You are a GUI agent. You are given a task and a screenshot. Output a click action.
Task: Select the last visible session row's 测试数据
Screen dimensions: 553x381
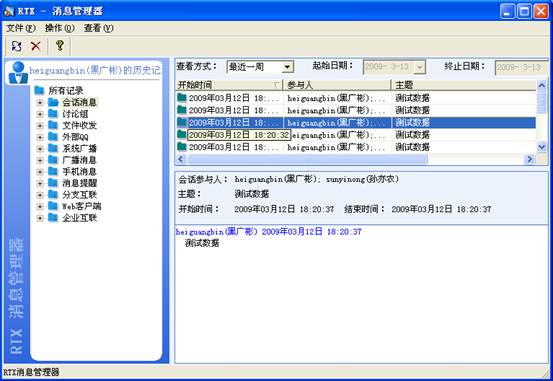click(x=412, y=147)
